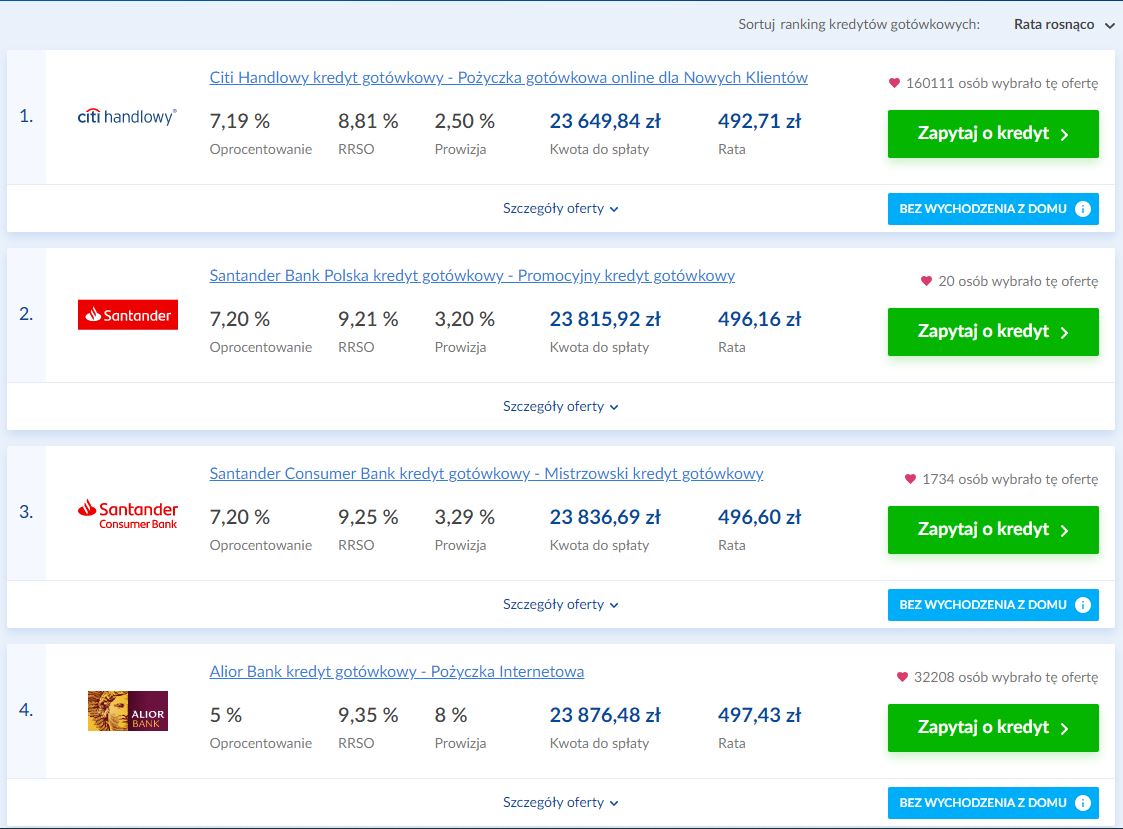Viewport: 1123px width, 829px height.
Task: Click the '23 836,69 zł' repayment amount
Action: coord(605,517)
